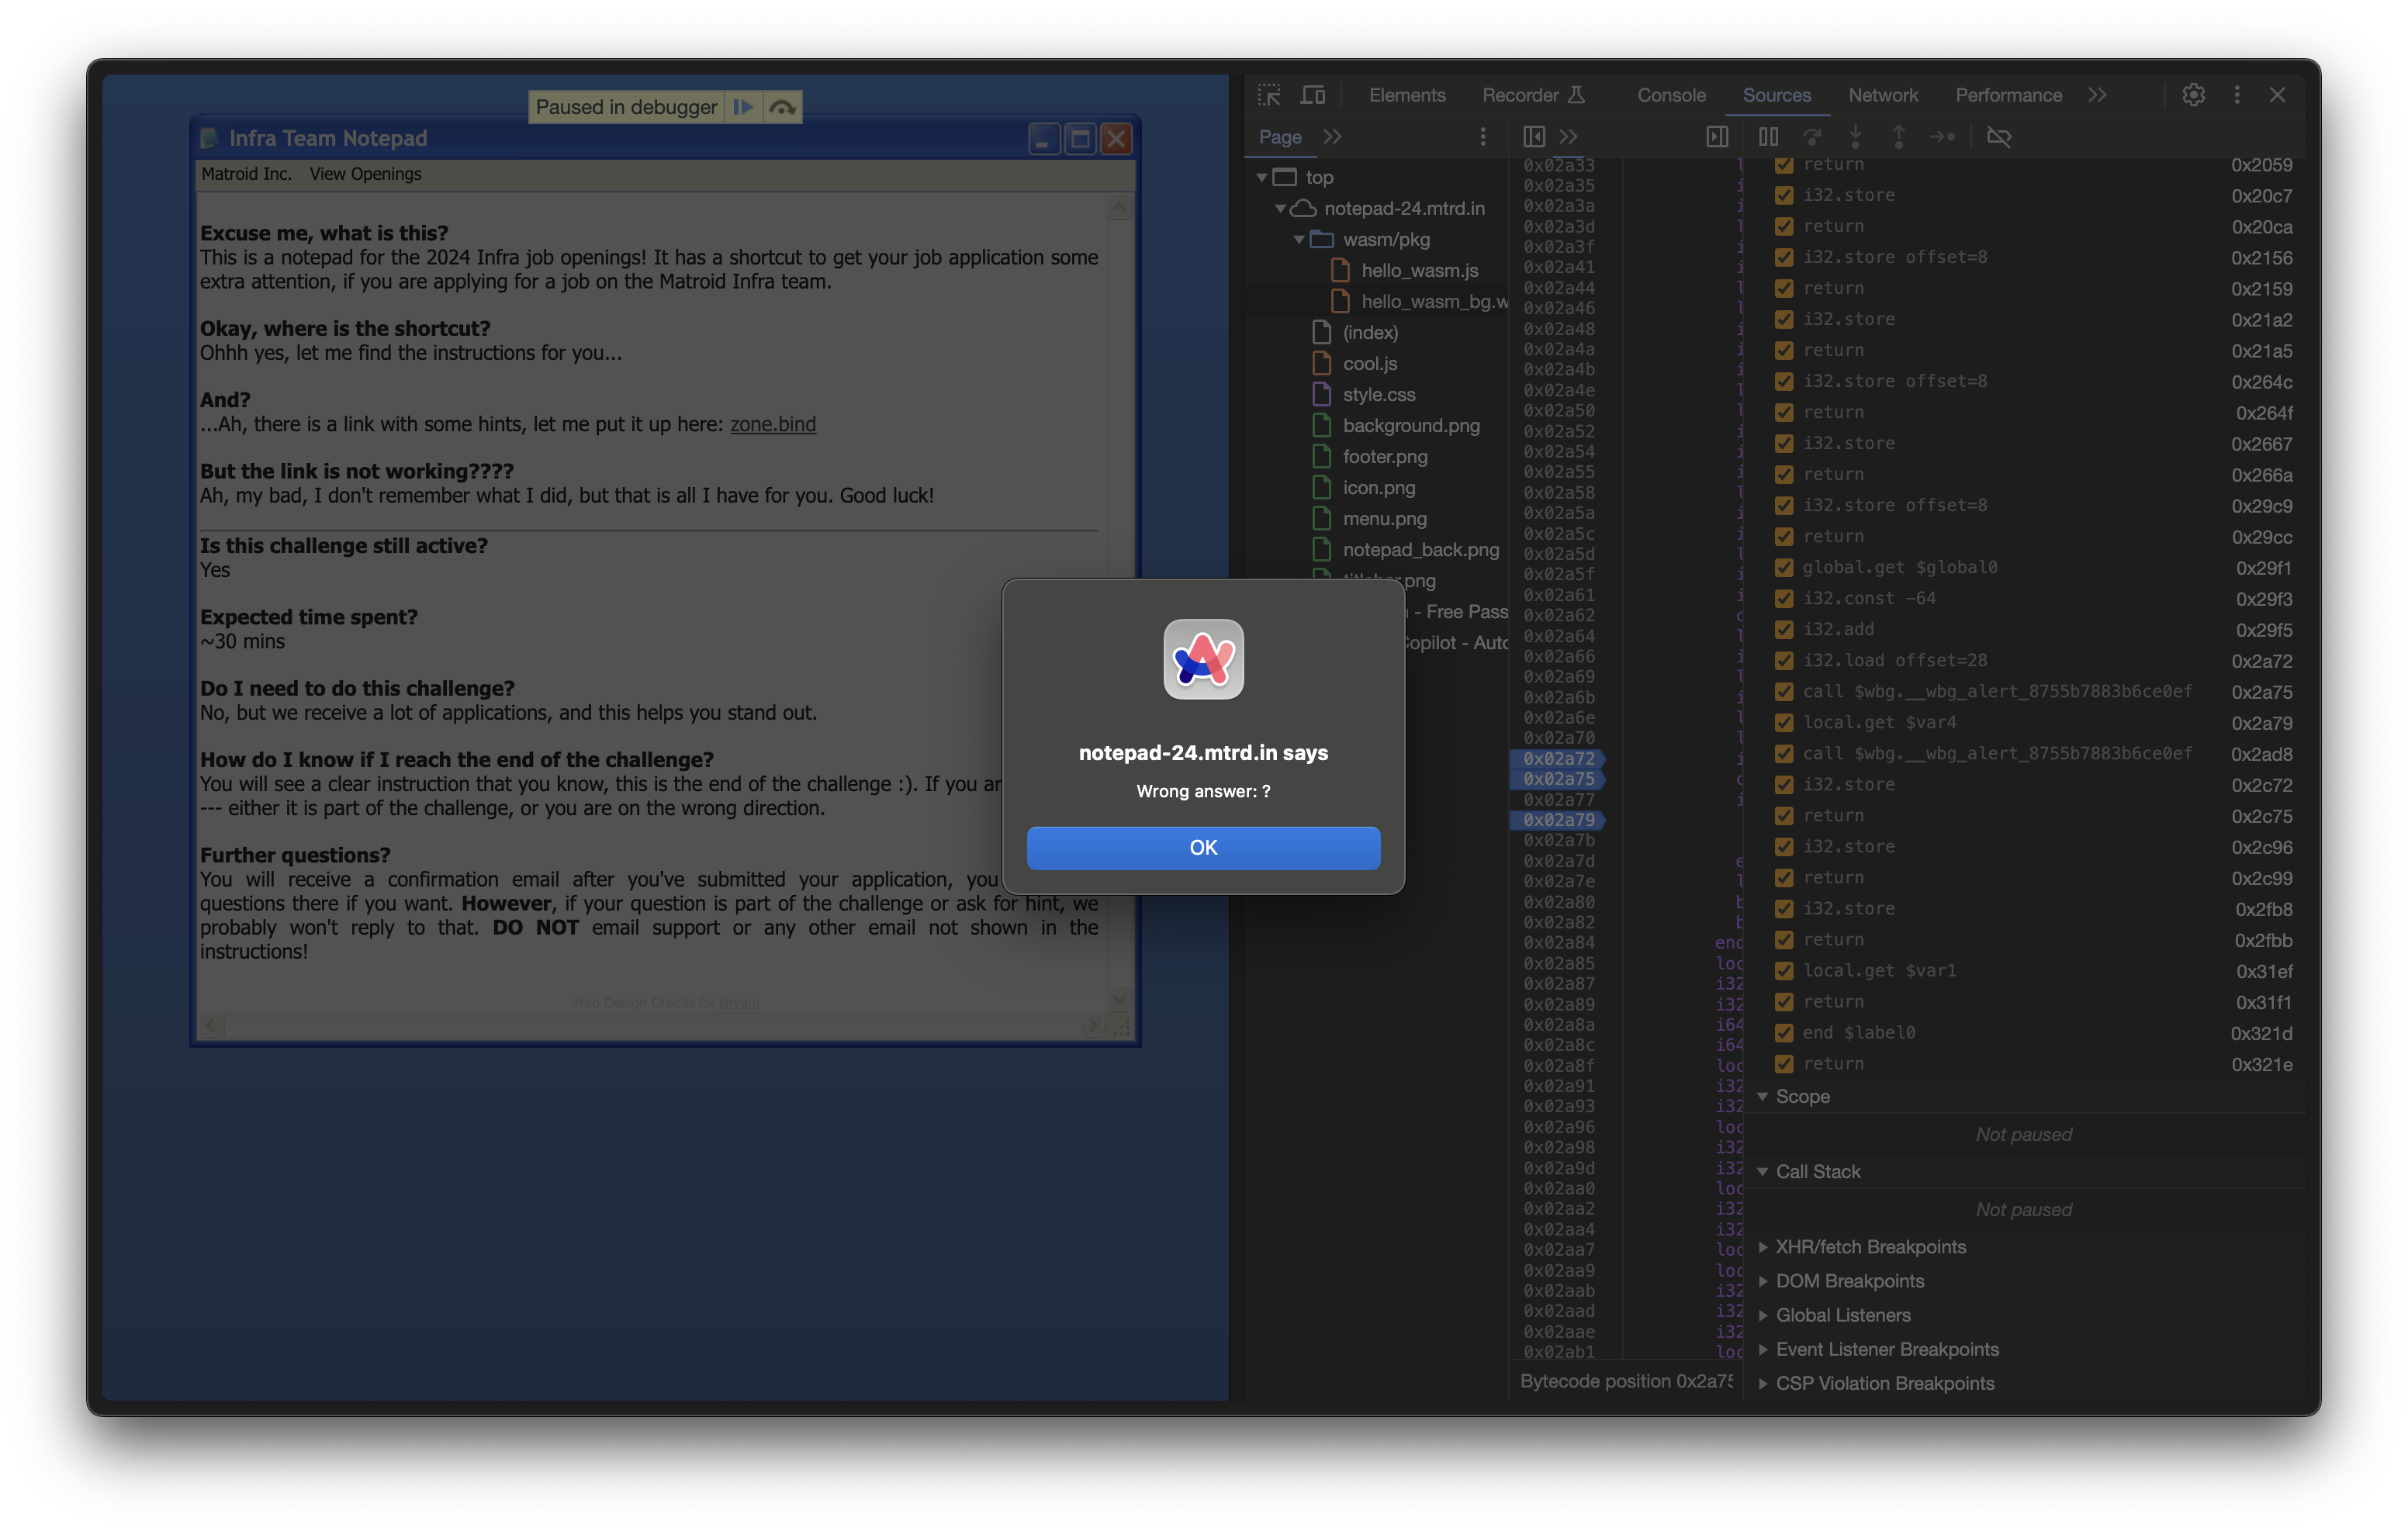This screenshot has height=1531, width=2408.
Task: Select hello_wasm.js in file tree
Action: tap(1419, 271)
